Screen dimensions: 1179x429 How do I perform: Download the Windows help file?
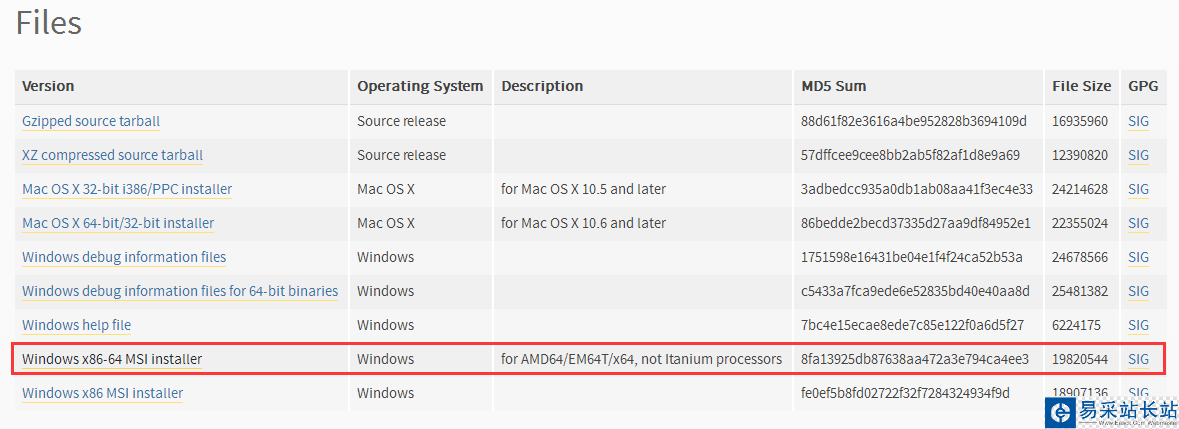point(76,325)
